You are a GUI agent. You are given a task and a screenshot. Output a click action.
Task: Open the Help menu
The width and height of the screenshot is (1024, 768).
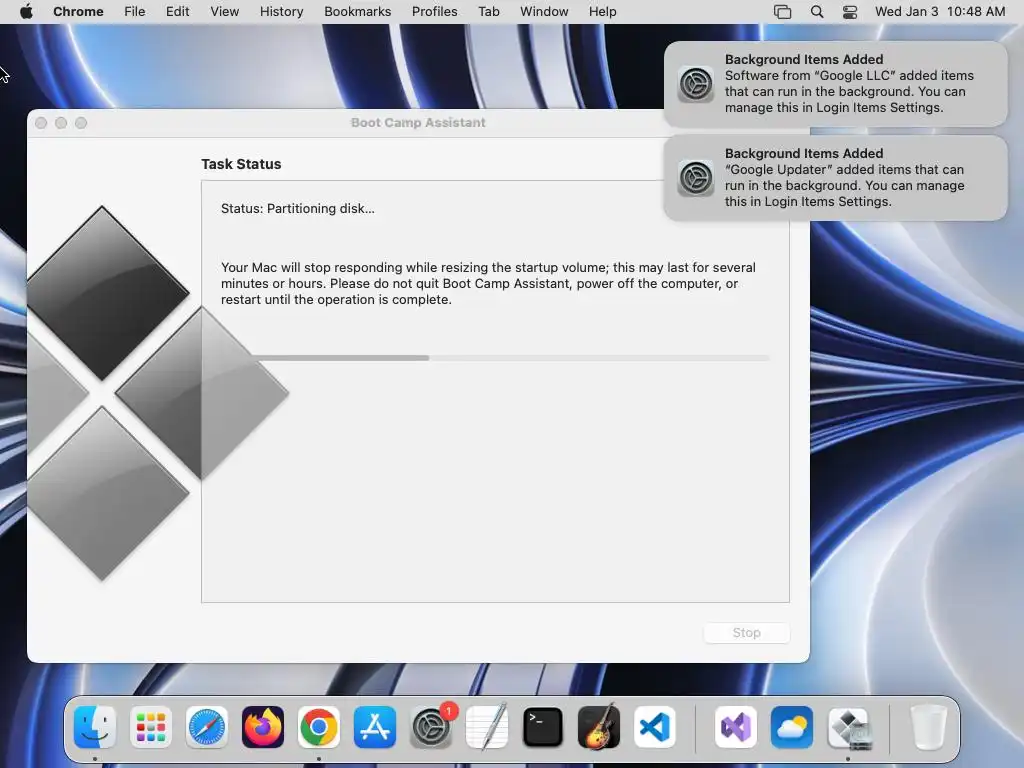[x=602, y=12]
